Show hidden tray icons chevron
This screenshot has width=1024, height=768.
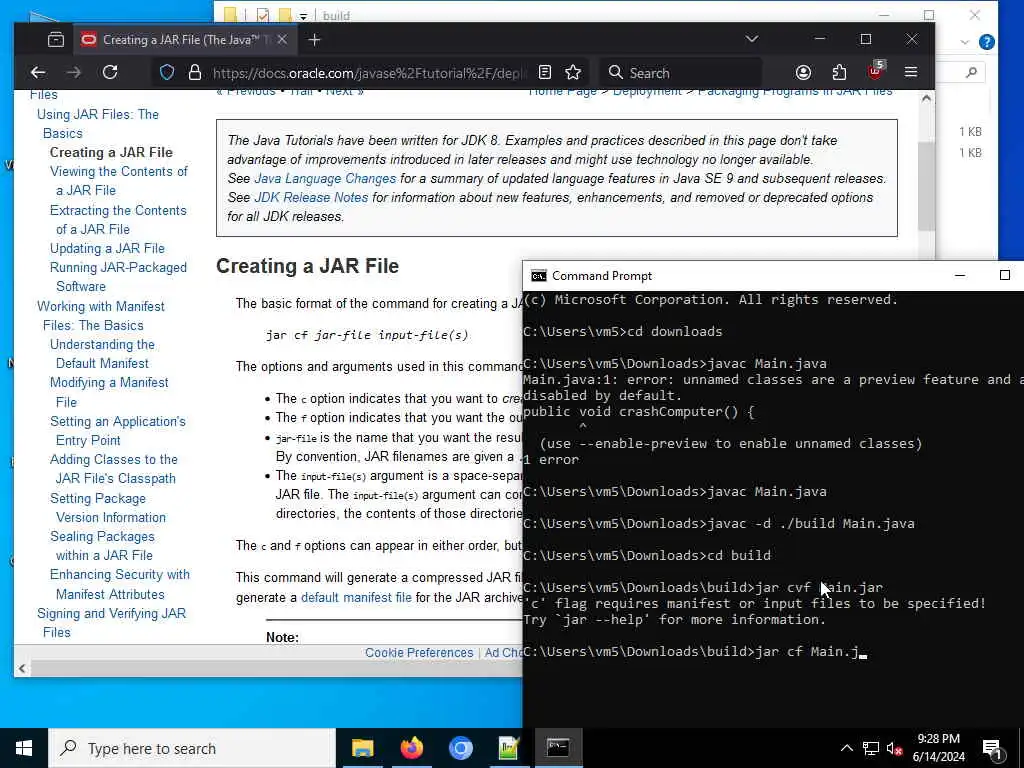(x=846, y=748)
